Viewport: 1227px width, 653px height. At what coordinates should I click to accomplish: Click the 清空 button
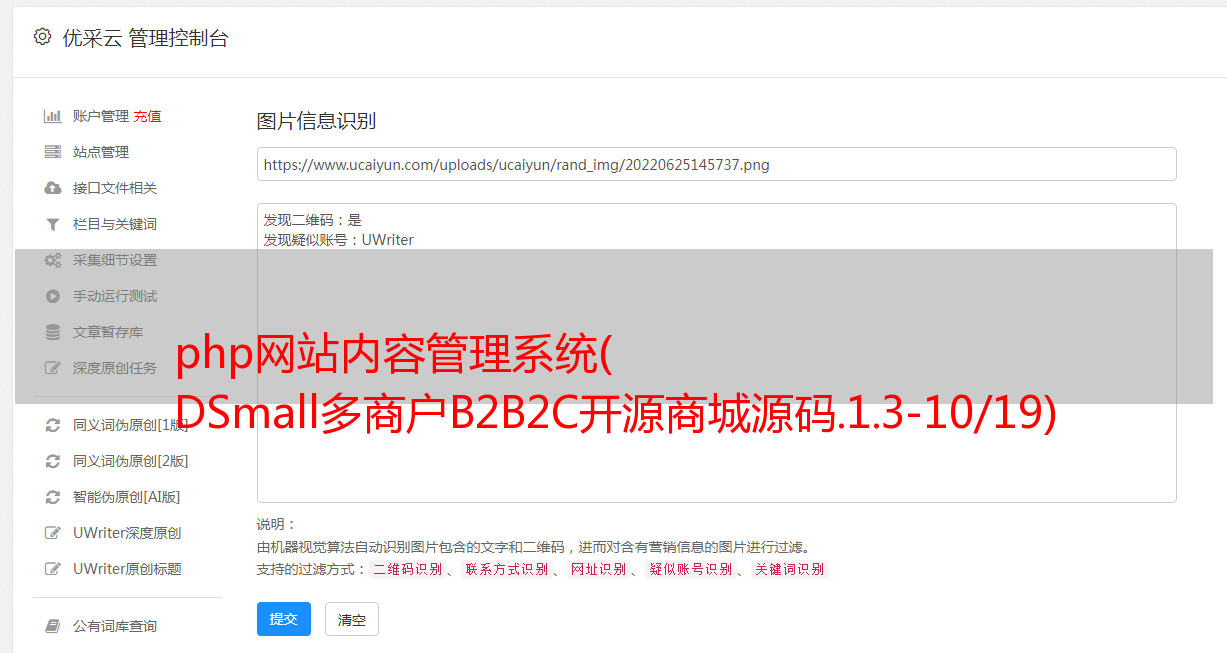click(x=352, y=619)
